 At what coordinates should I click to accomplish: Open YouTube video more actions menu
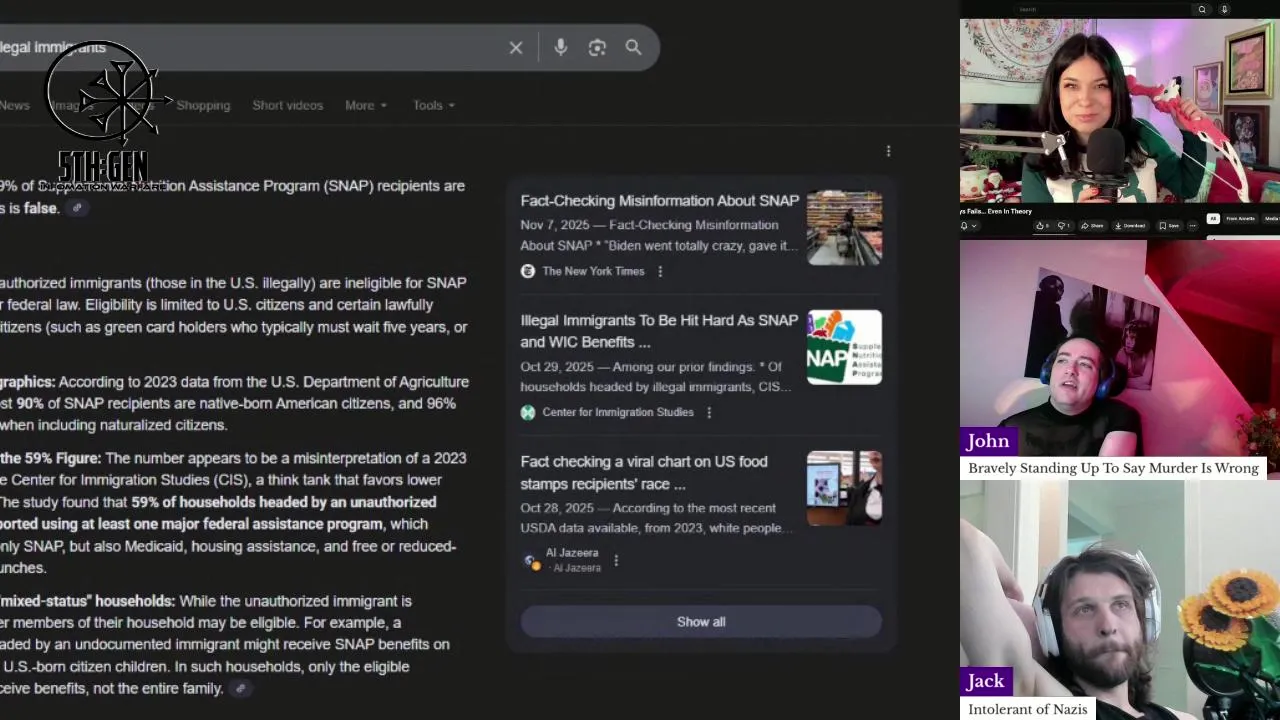1192,225
